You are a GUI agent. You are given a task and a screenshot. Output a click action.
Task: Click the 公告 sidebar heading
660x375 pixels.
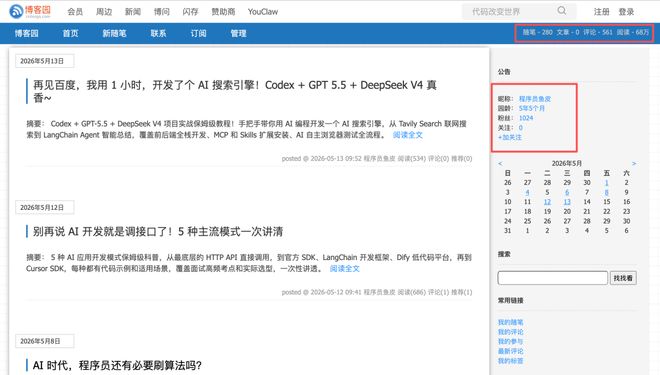504,72
